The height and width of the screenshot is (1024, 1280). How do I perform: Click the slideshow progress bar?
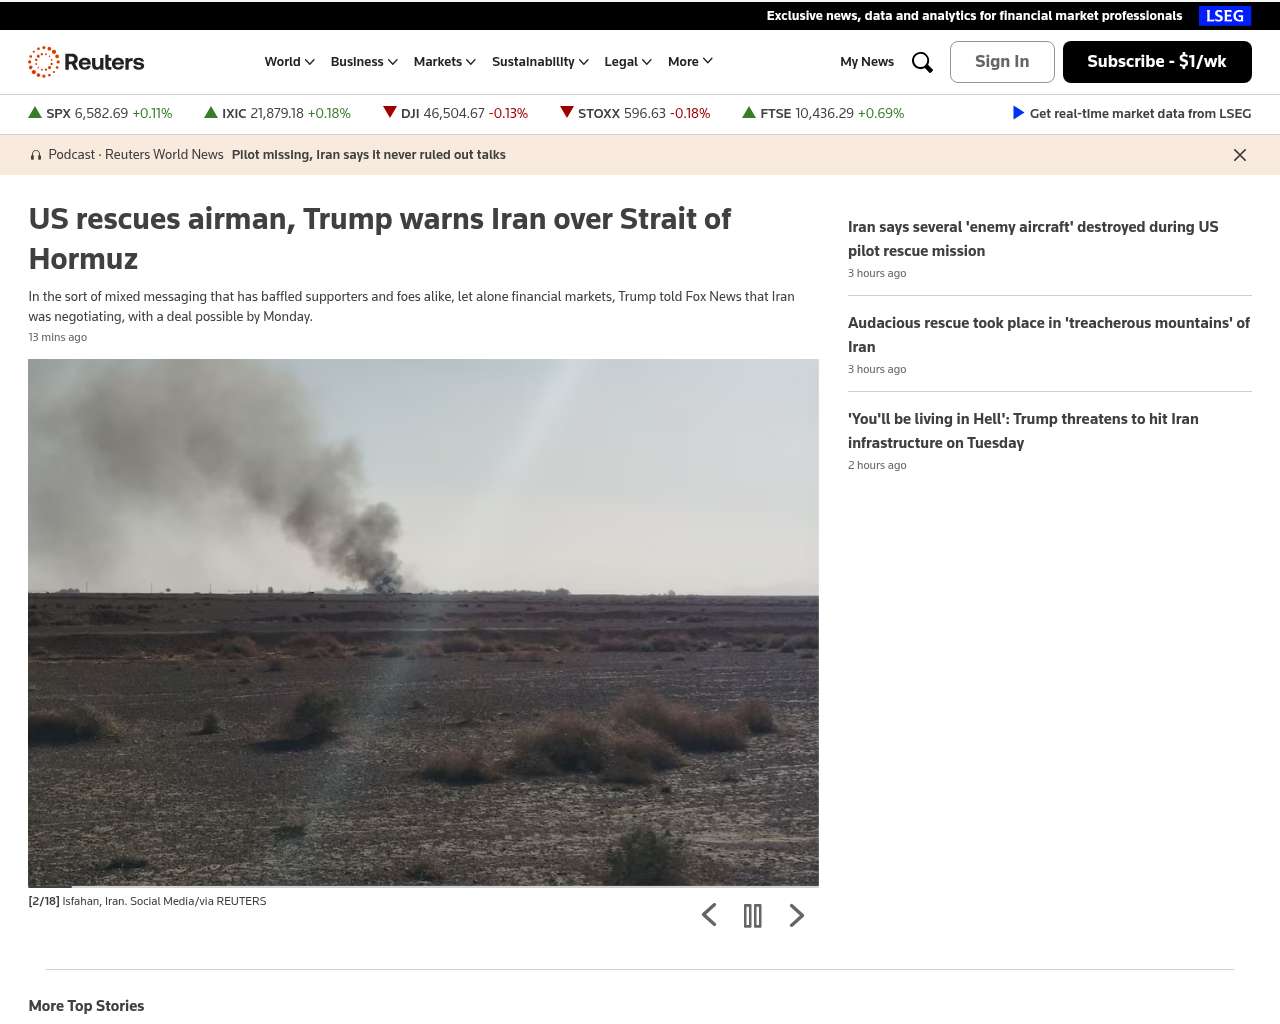423,887
